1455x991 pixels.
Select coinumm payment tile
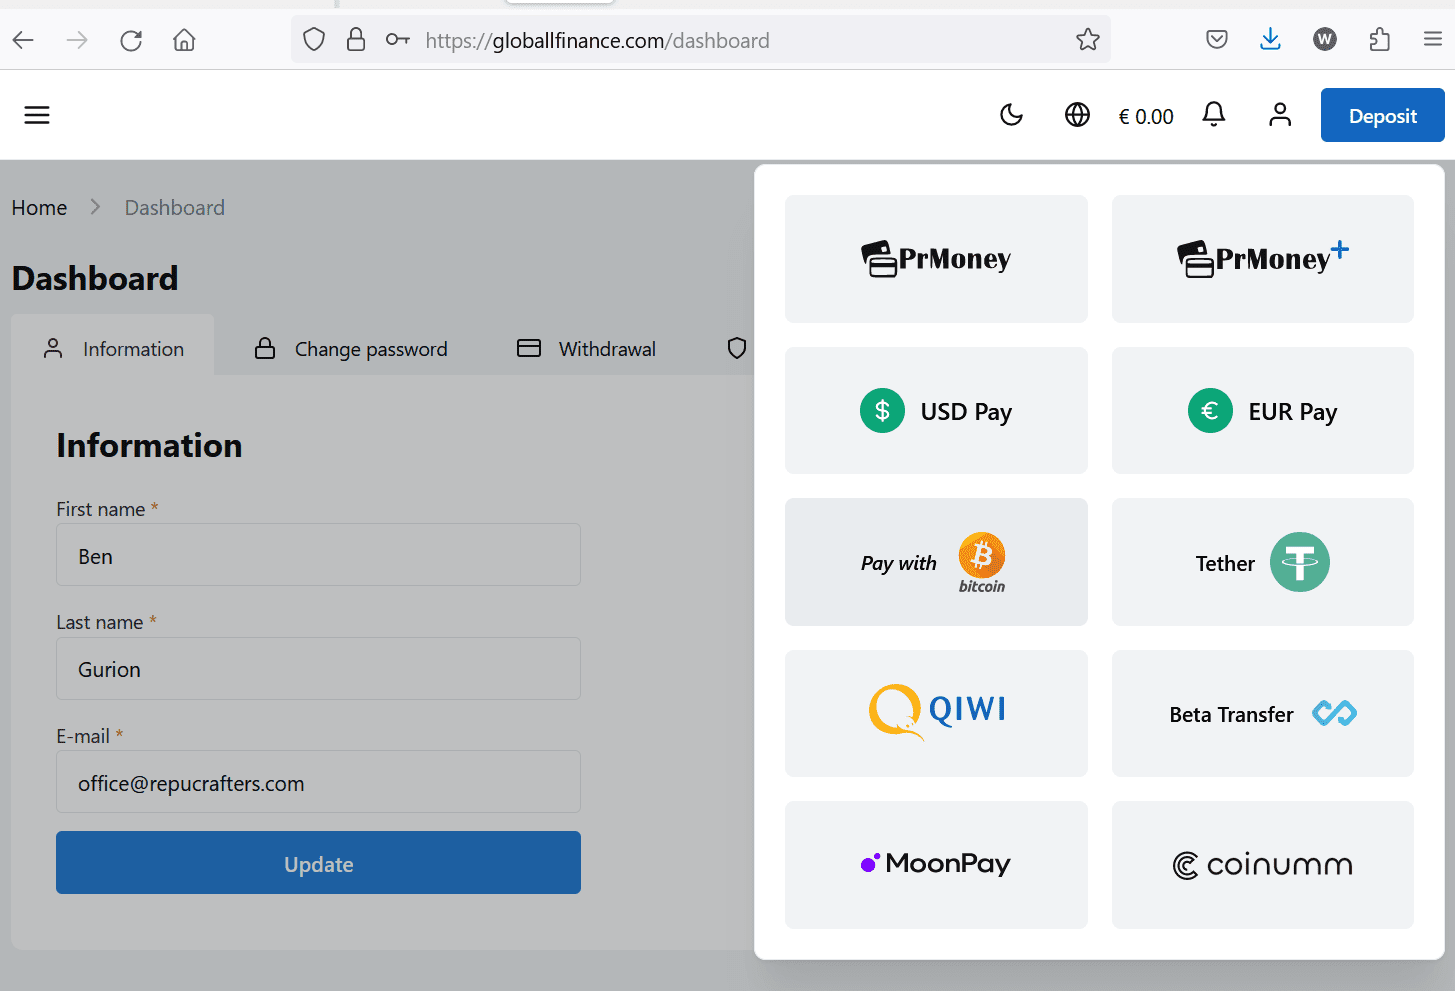pyautogui.click(x=1263, y=865)
